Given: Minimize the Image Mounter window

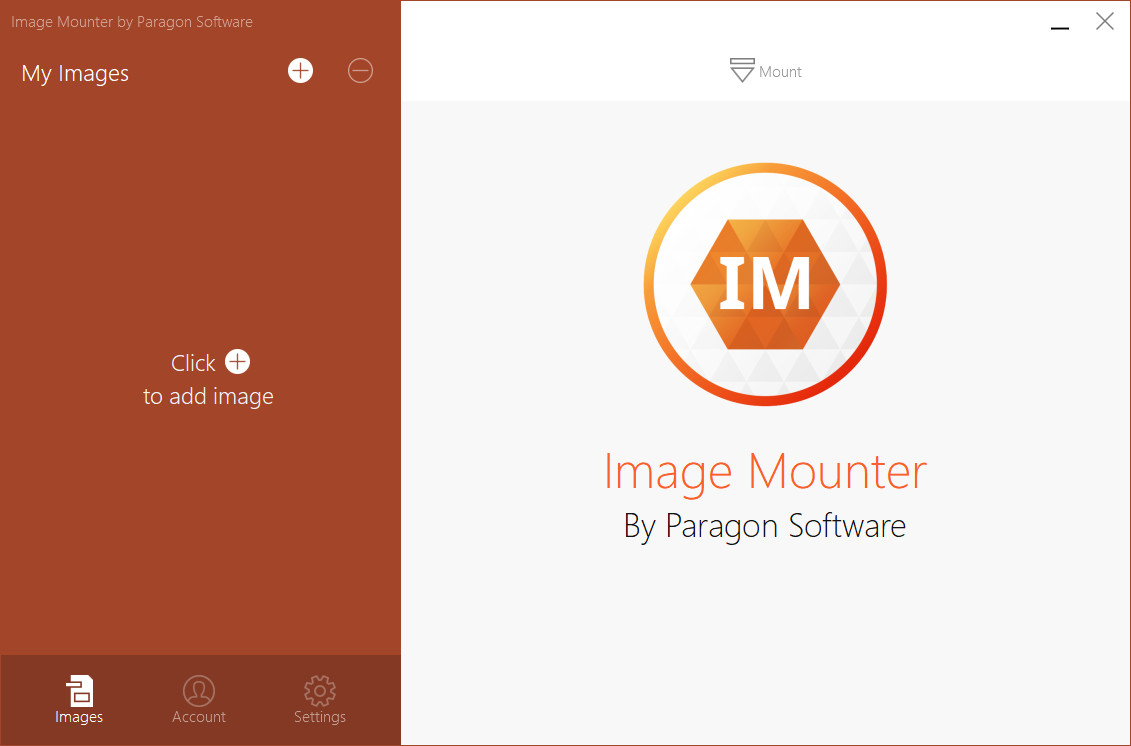Looking at the screenshot, I should point(1060,27).
